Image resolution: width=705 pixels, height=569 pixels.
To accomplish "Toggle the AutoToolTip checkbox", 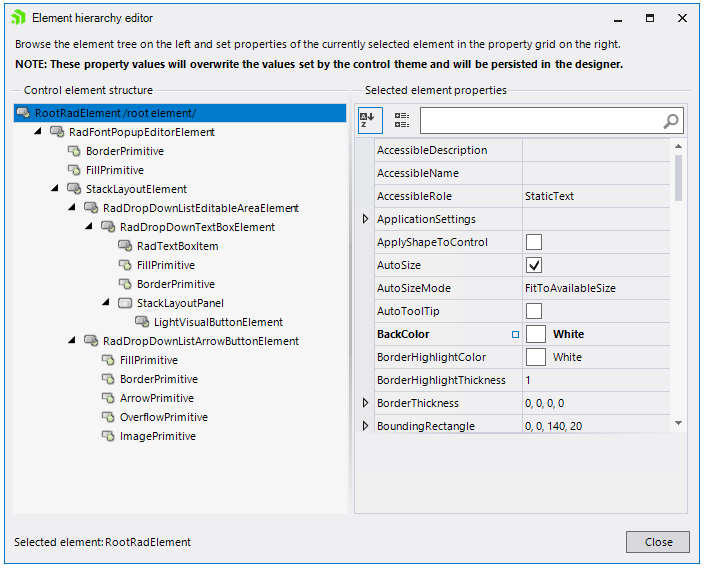I will 534,311.
